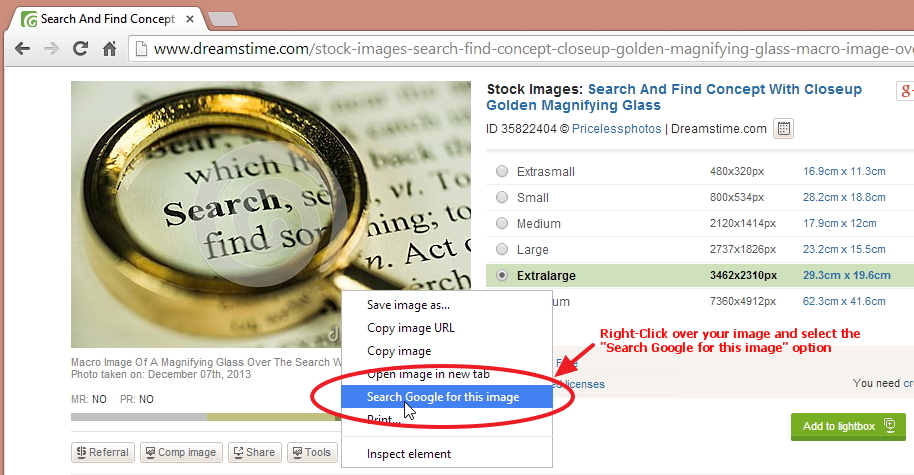
Task: Select the Small size radio button
Action: [501, 197]
